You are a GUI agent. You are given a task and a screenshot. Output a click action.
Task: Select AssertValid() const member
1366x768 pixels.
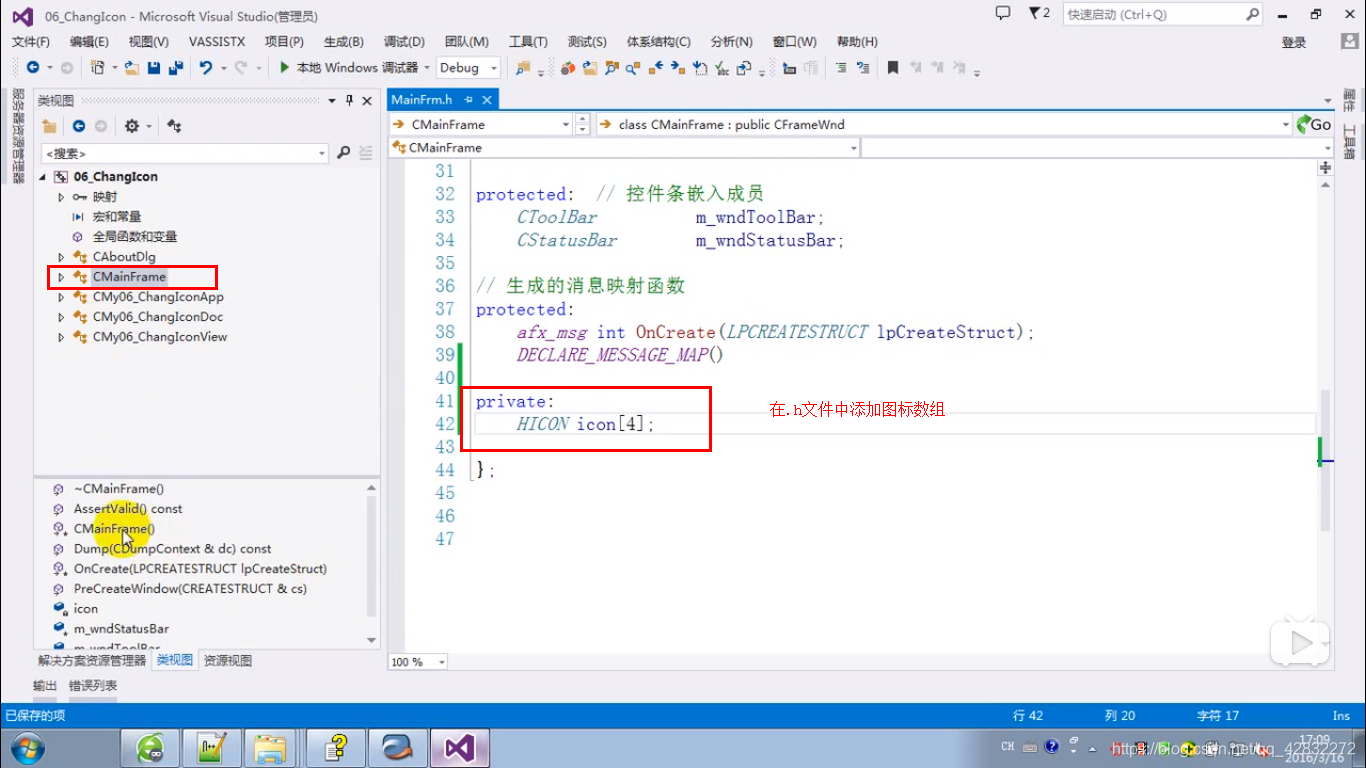pyautogui.click(x=128, y=509)
